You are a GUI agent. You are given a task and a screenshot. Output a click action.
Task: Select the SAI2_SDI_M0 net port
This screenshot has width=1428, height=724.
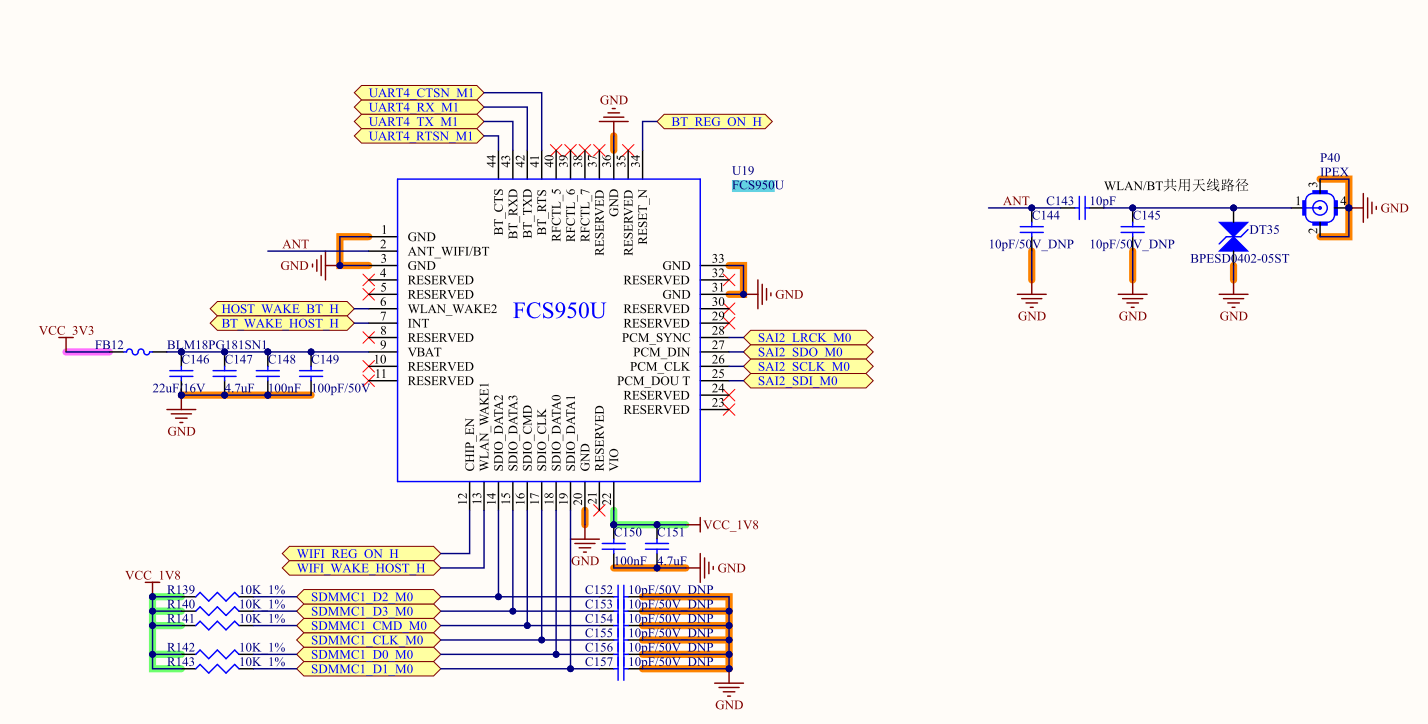pyautogui.click(x=808, y=381)
